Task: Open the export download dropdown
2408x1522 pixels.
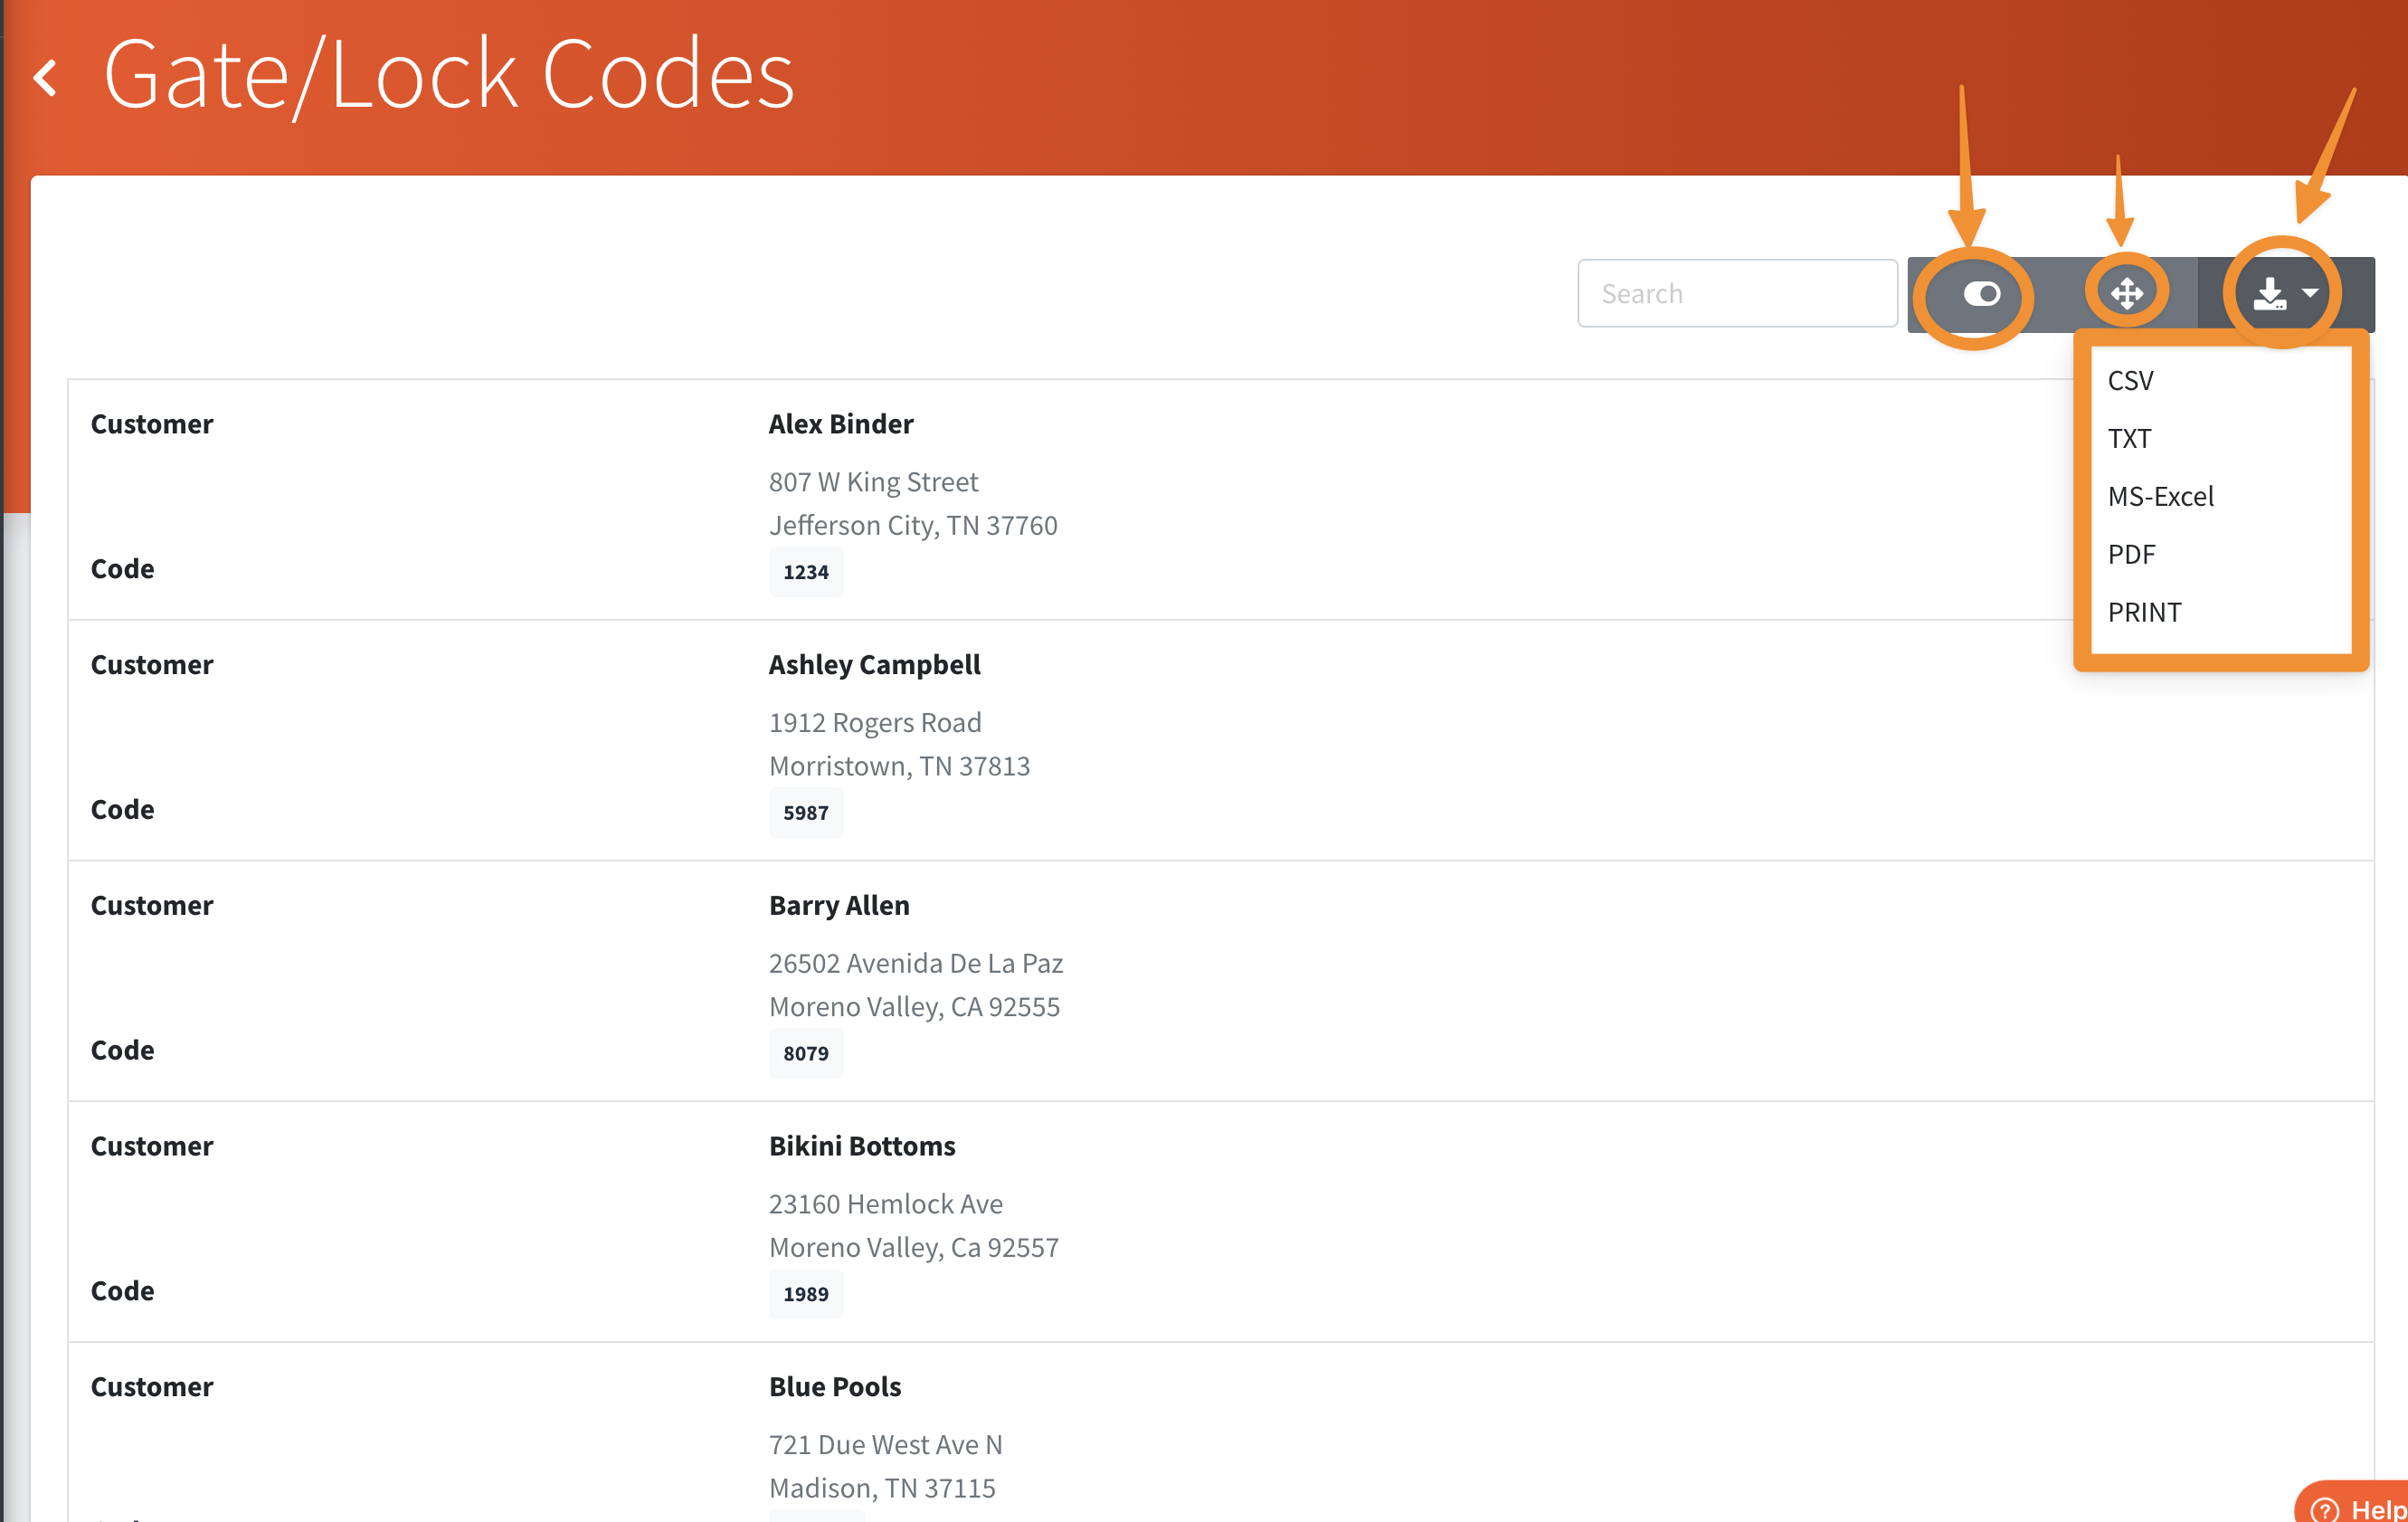Action: [2310, 294]
